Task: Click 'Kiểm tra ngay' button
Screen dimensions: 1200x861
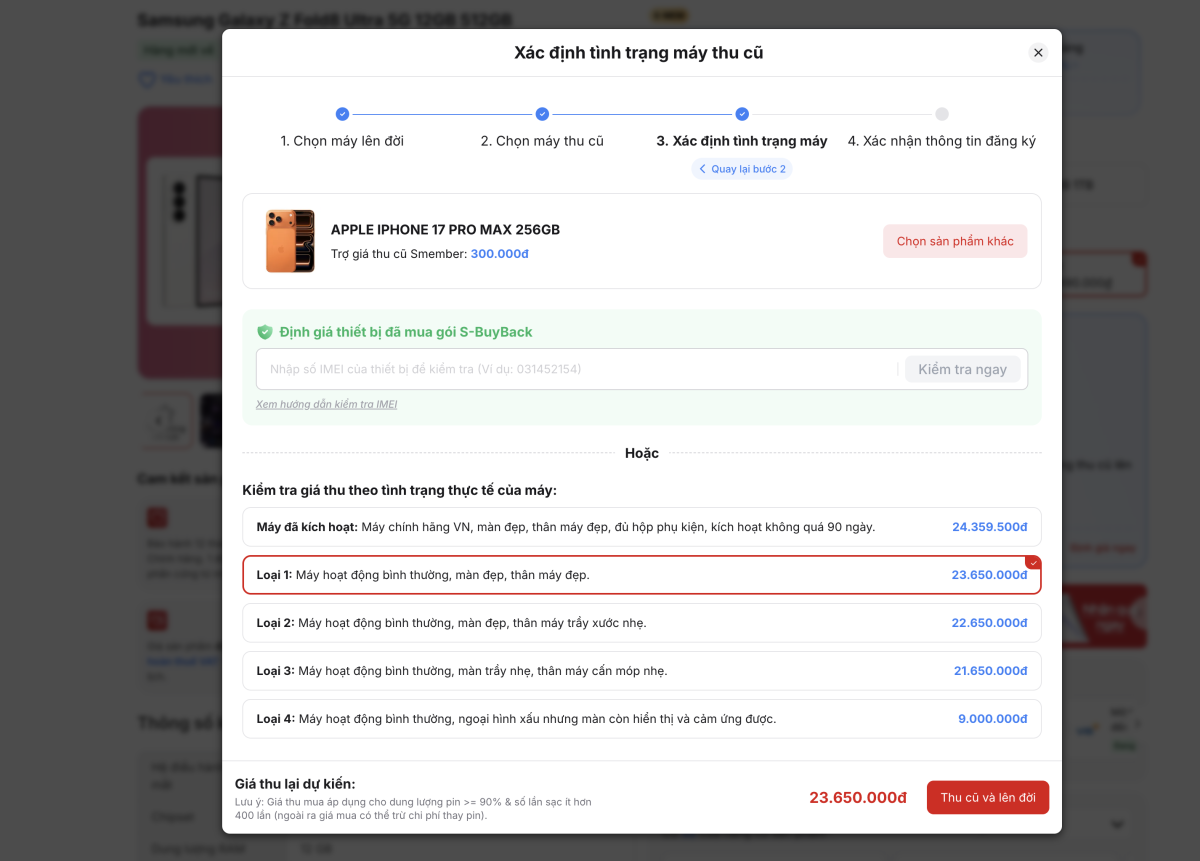Action: click(x=962, y=369)
